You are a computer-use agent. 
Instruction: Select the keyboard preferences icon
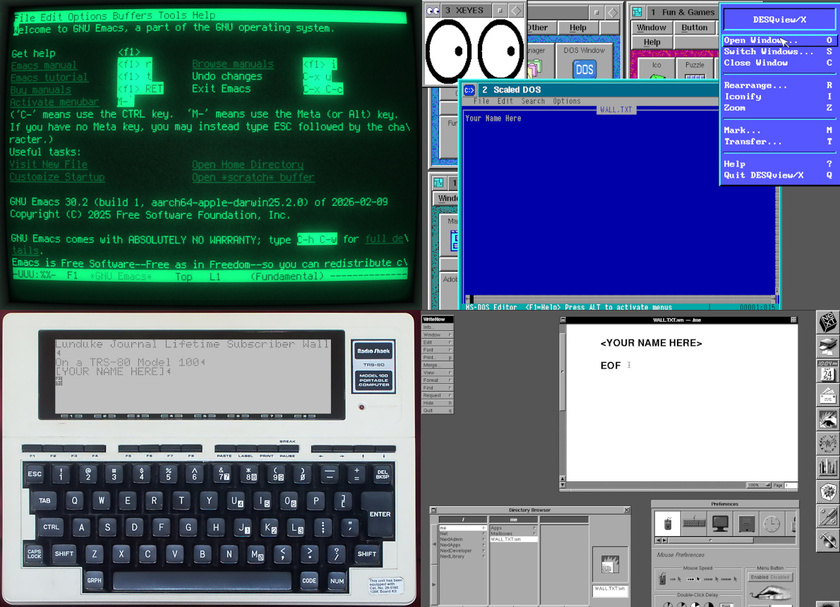click(x=694, y=523)
